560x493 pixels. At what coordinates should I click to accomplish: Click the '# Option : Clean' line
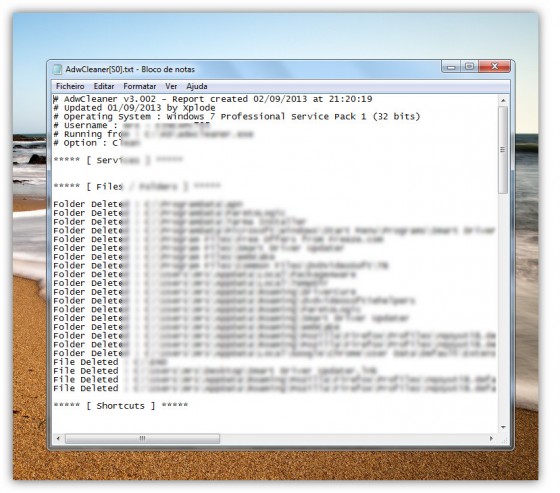tap(97, 143)
